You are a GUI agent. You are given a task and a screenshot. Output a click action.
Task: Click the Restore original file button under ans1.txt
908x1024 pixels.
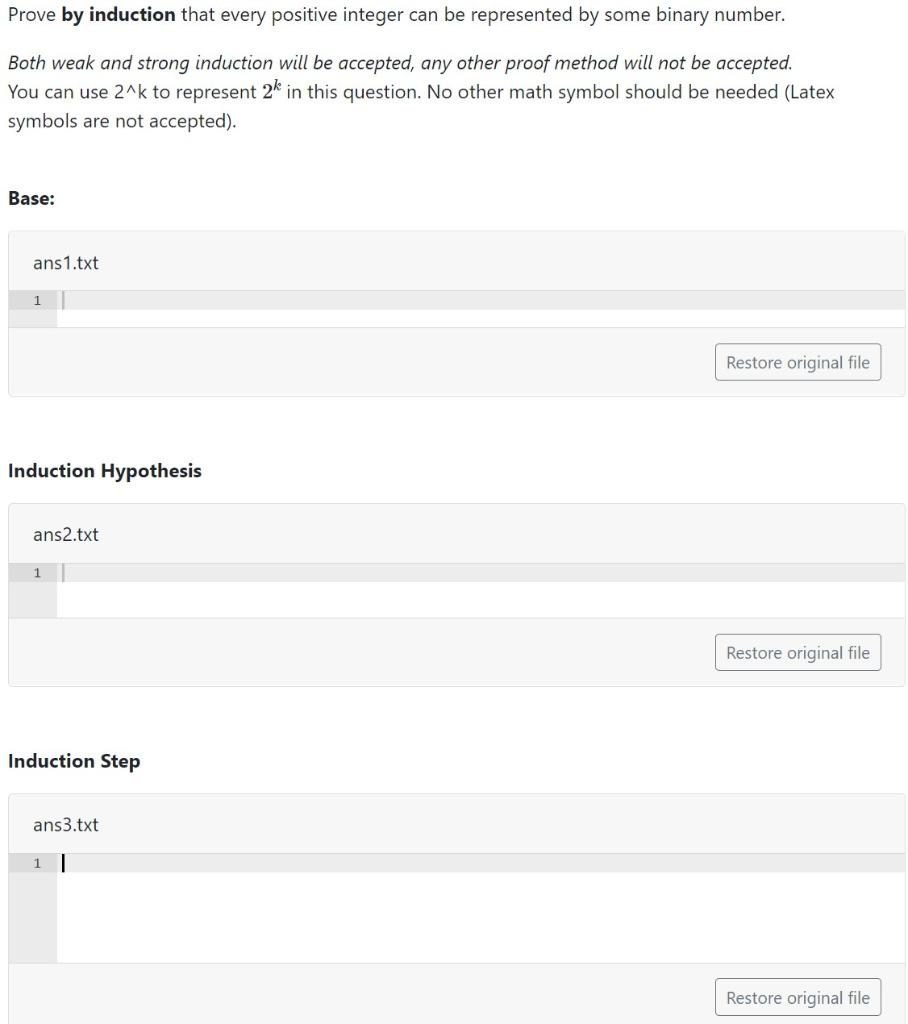[x=797, y=362]
